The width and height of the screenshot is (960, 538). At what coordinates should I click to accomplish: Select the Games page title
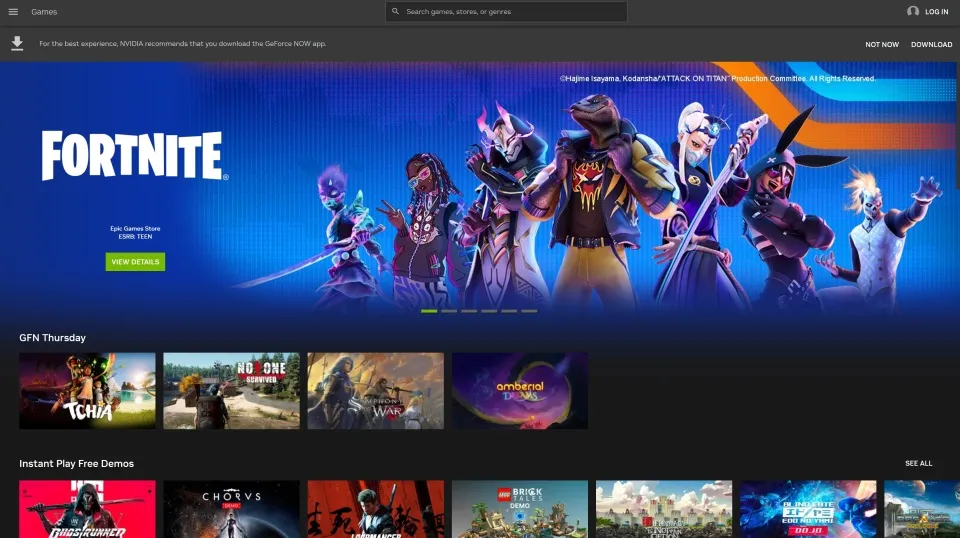pyautogui.click(x=44, y=12)
